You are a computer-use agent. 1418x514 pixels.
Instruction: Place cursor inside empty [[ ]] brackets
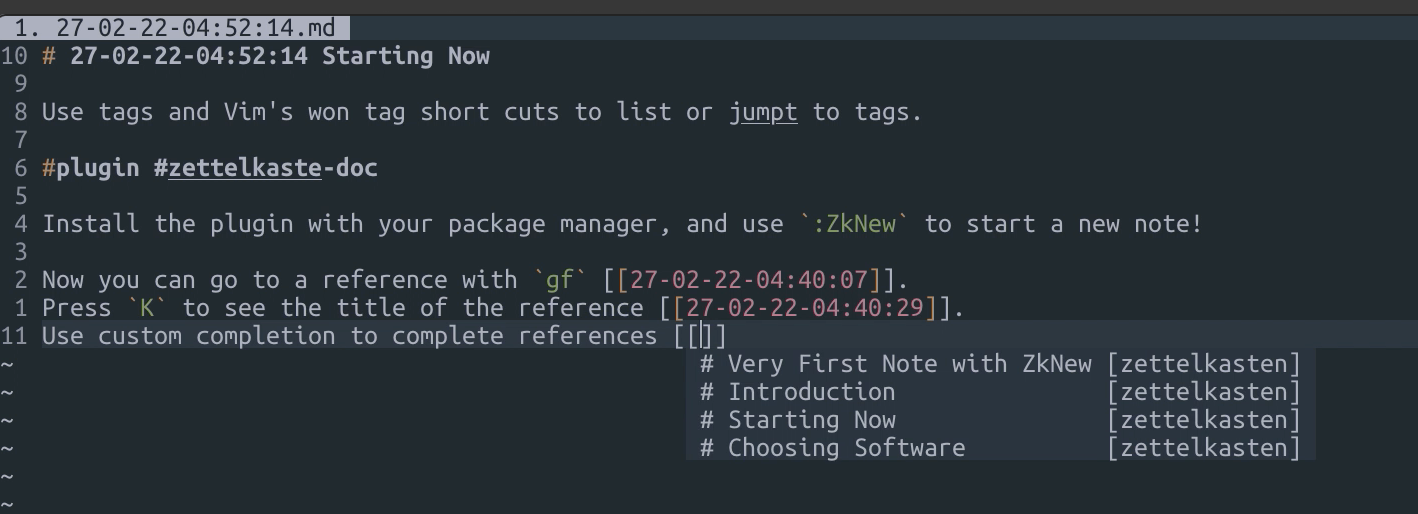click(706, 335)
